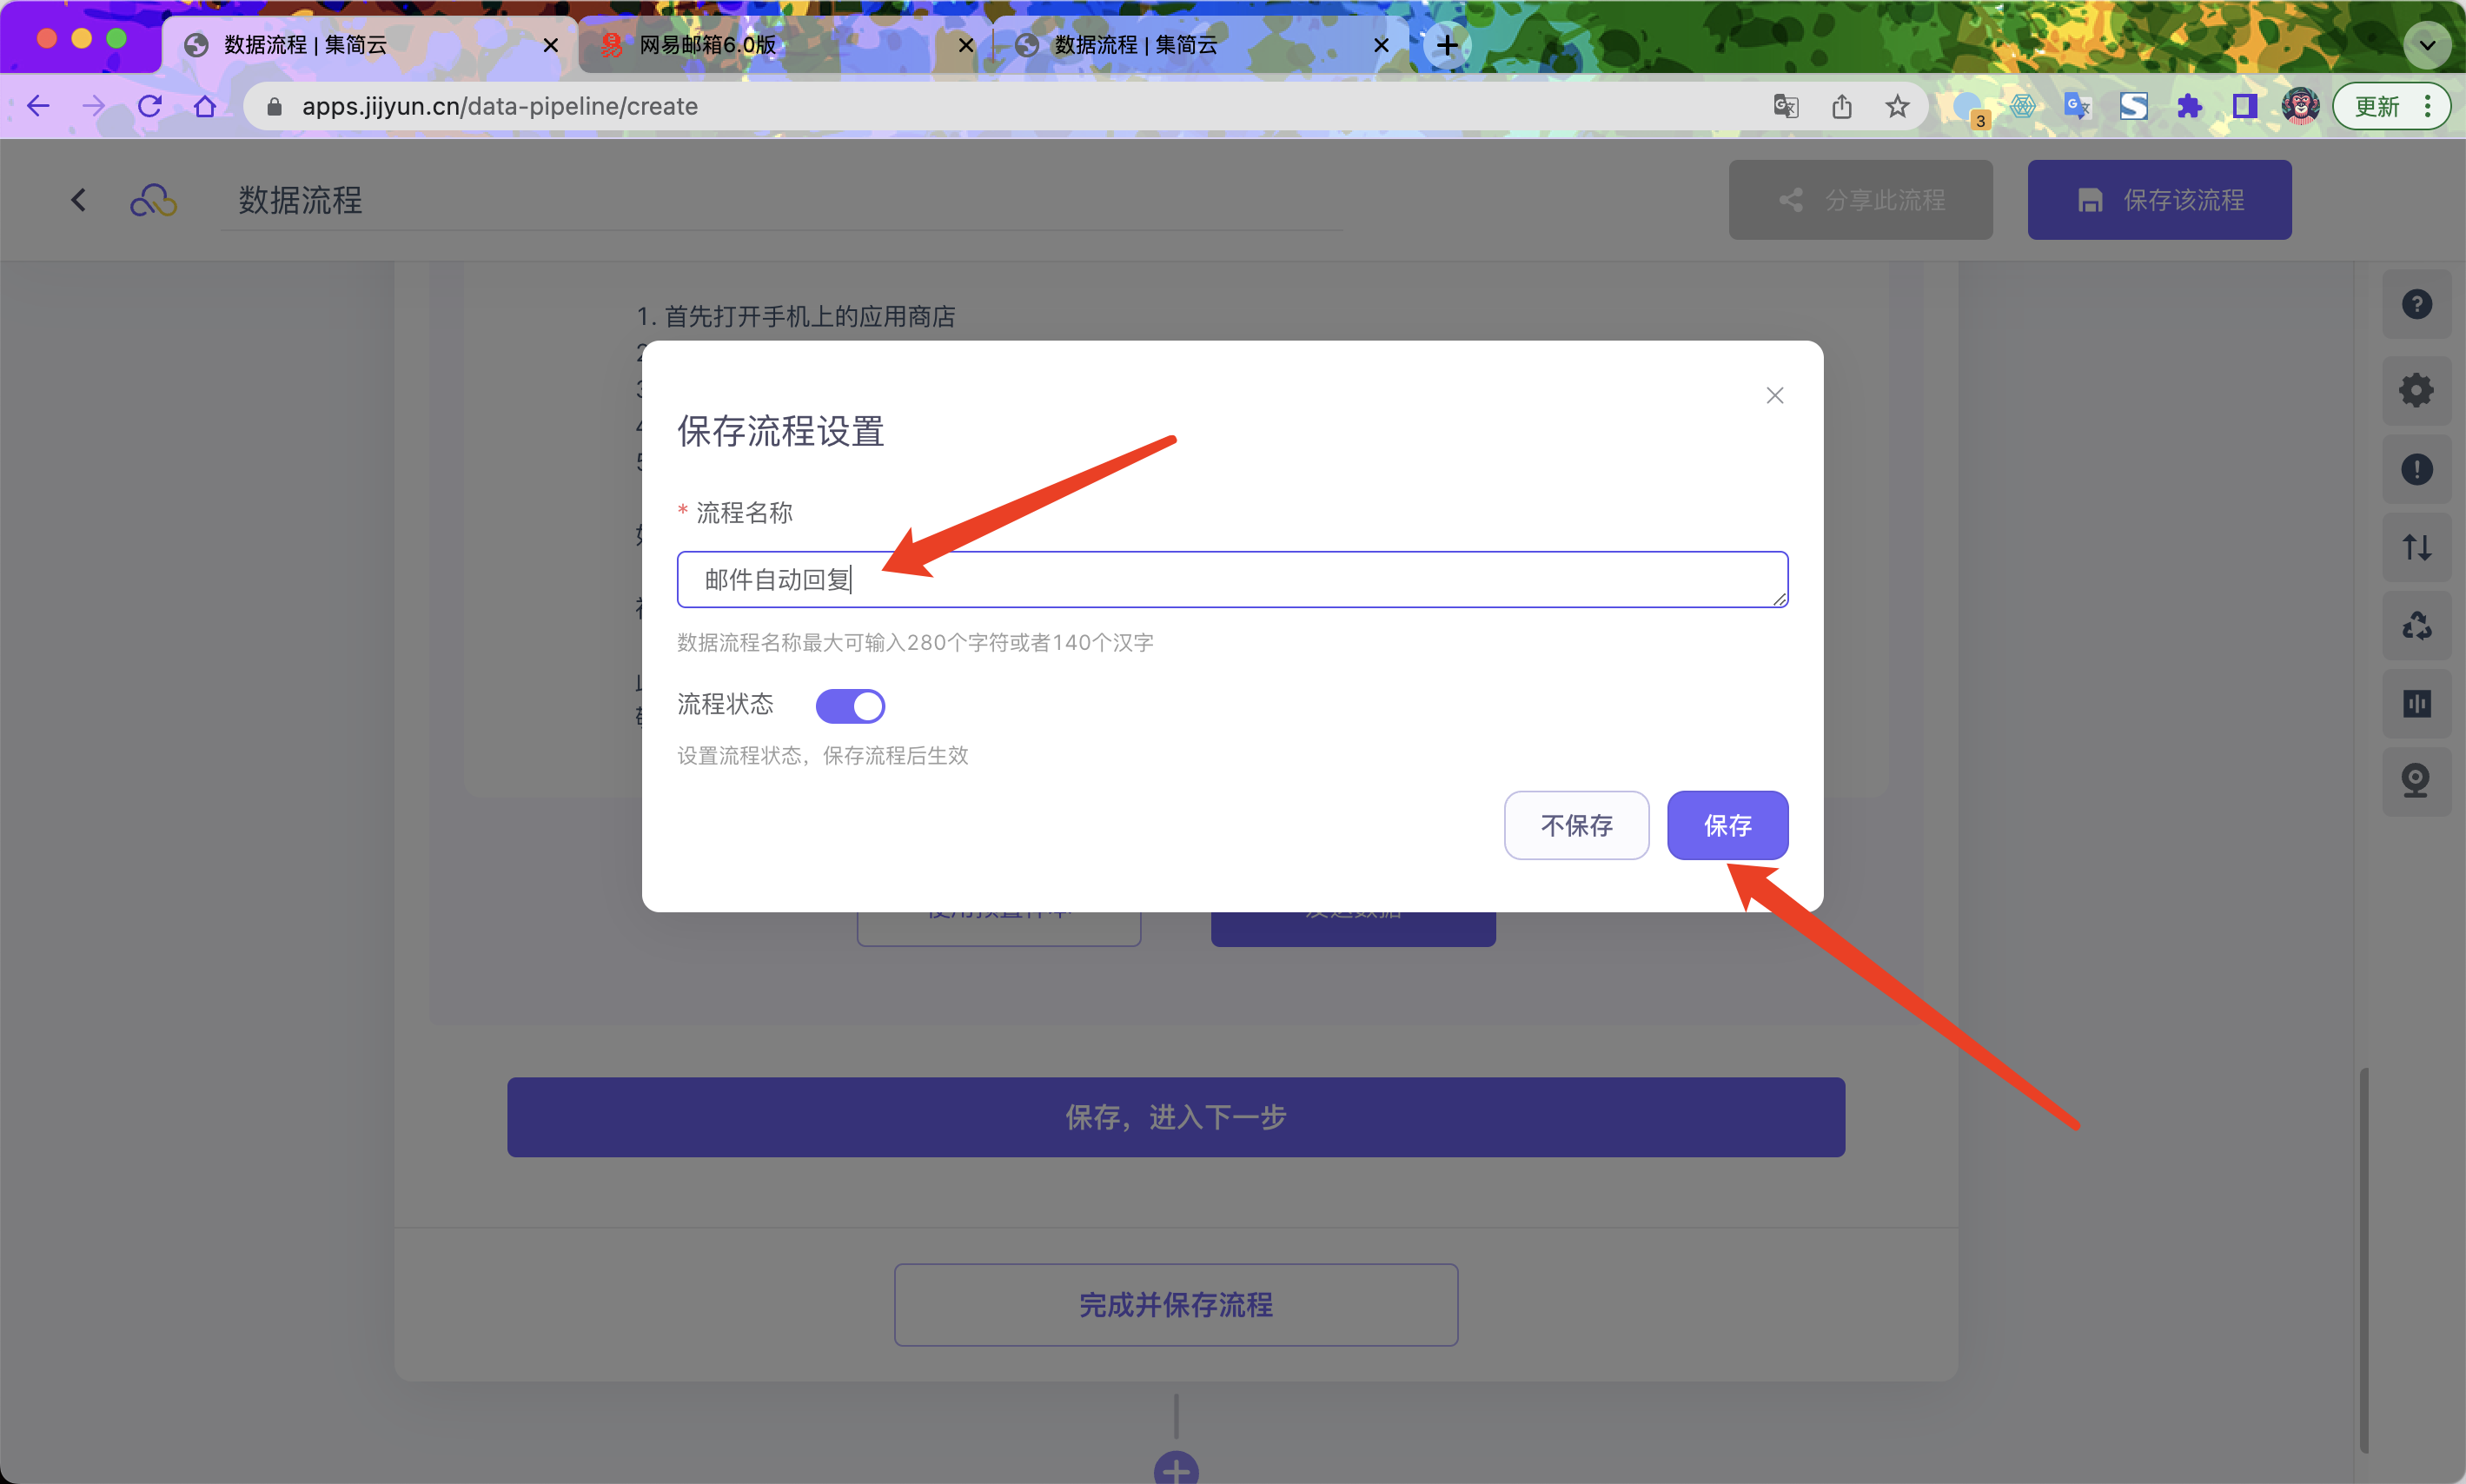Click the 流程名称 text input field
2466x1484 pixels.
1232,580
